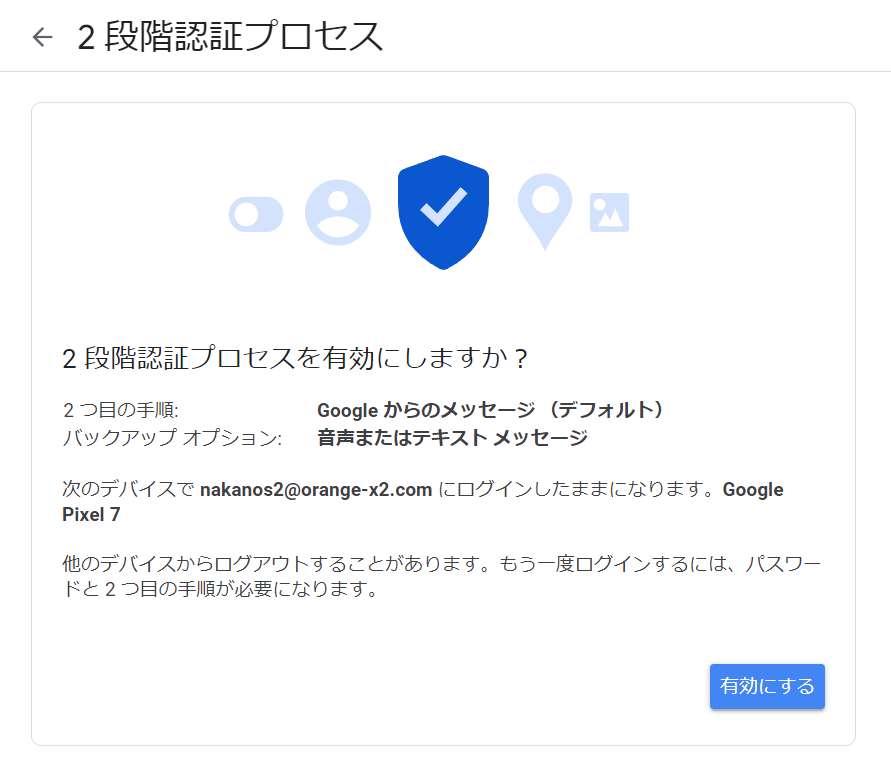
Task: Click the heading 2 段階認証プロセスを有効にしますか？
Action: pos(295,358)
